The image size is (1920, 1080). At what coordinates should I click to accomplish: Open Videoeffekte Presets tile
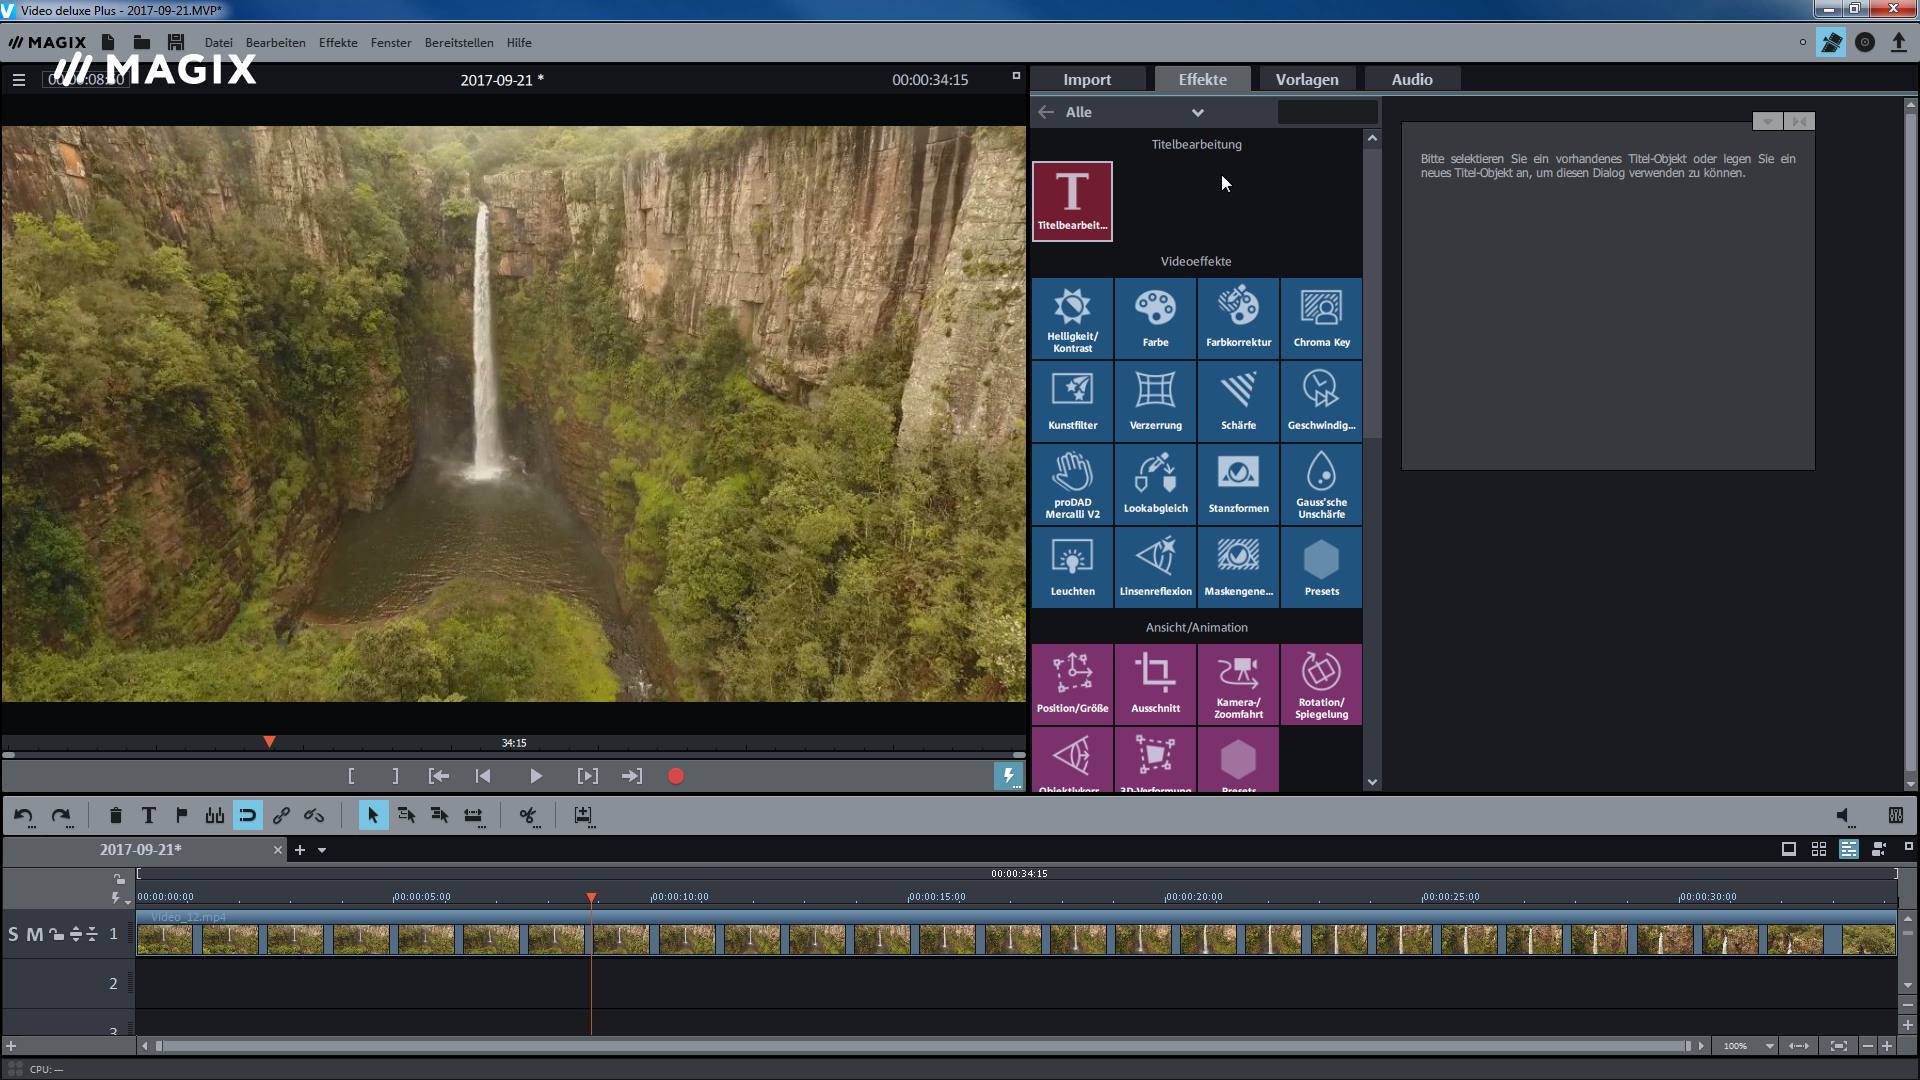[1321, 568]
